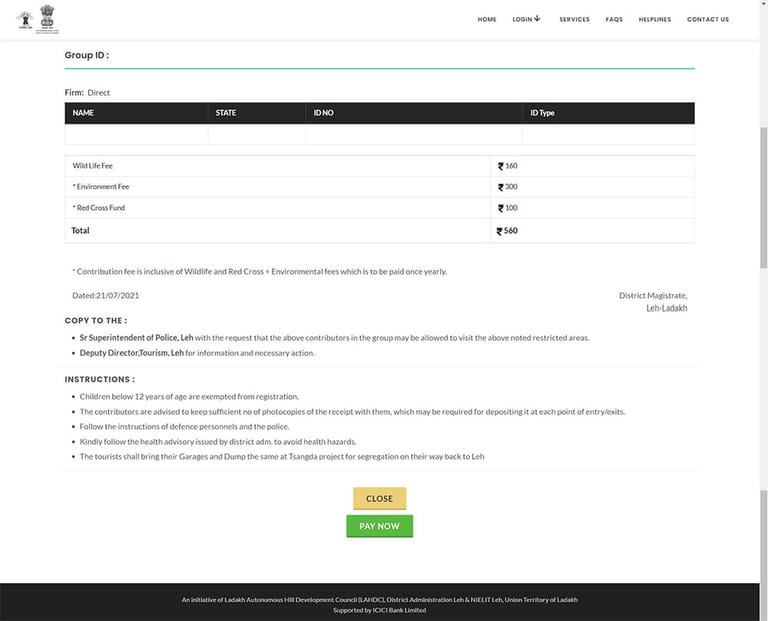Open the FAQS page
This screenshot has height=621, width=768.
[x=614, y=19]
